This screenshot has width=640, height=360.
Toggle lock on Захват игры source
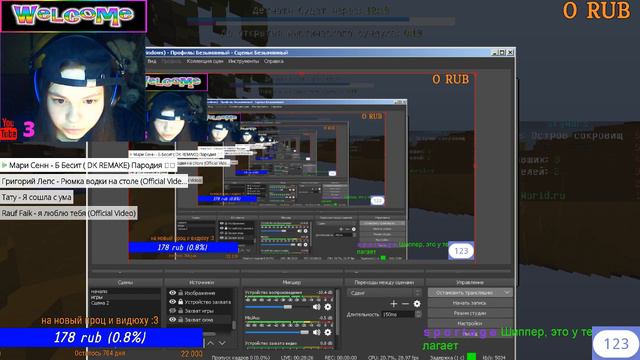pyautogui.click(x=180, y=311)
